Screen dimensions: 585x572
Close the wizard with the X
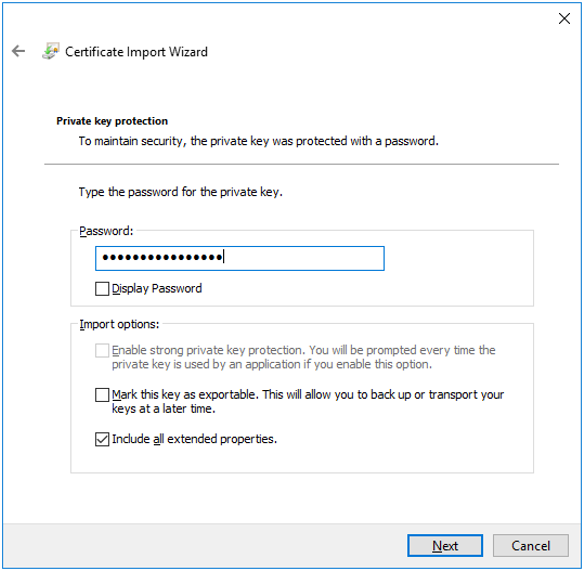(x=564, y=18)
